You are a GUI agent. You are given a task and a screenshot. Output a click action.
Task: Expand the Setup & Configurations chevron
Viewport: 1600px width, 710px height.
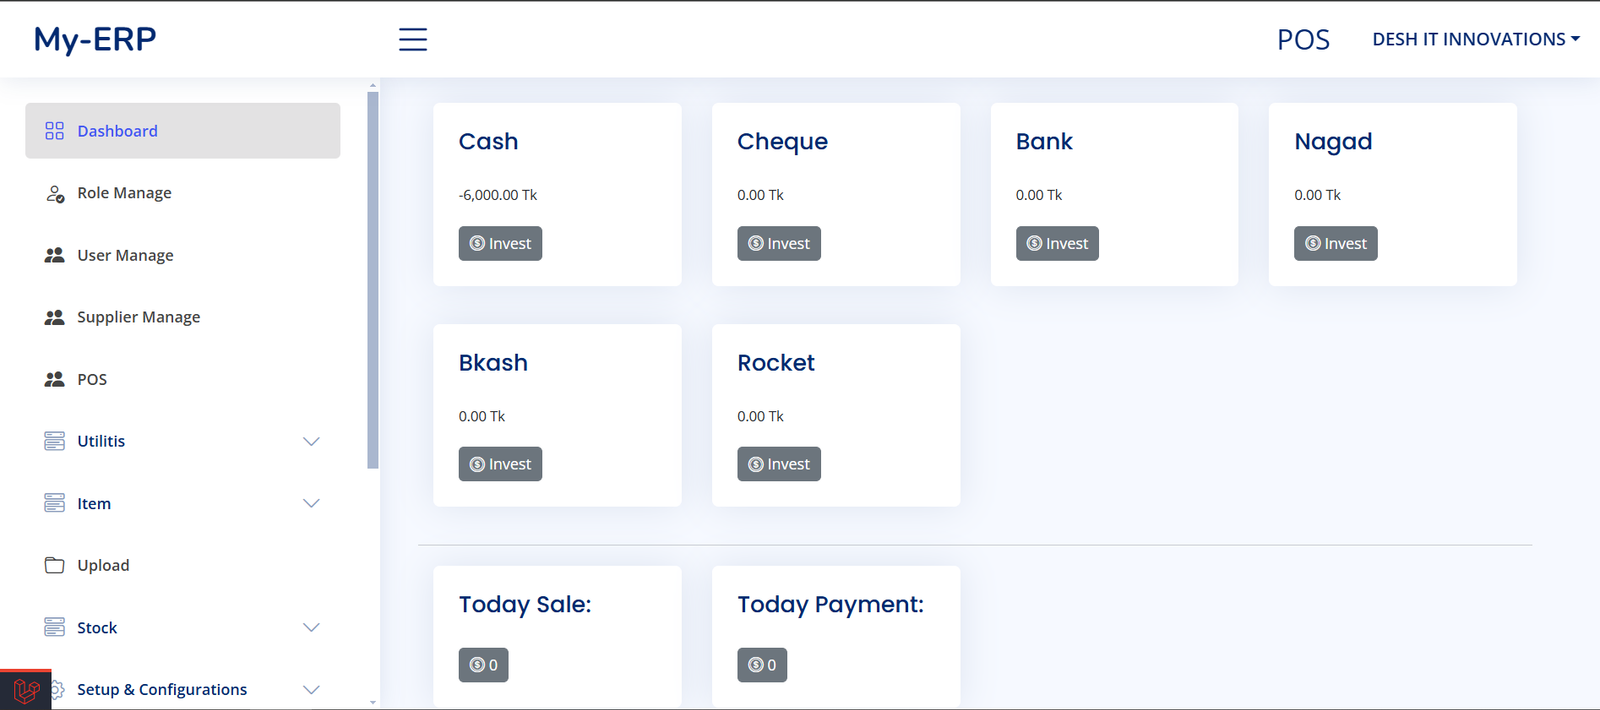[x=311, y=689]
